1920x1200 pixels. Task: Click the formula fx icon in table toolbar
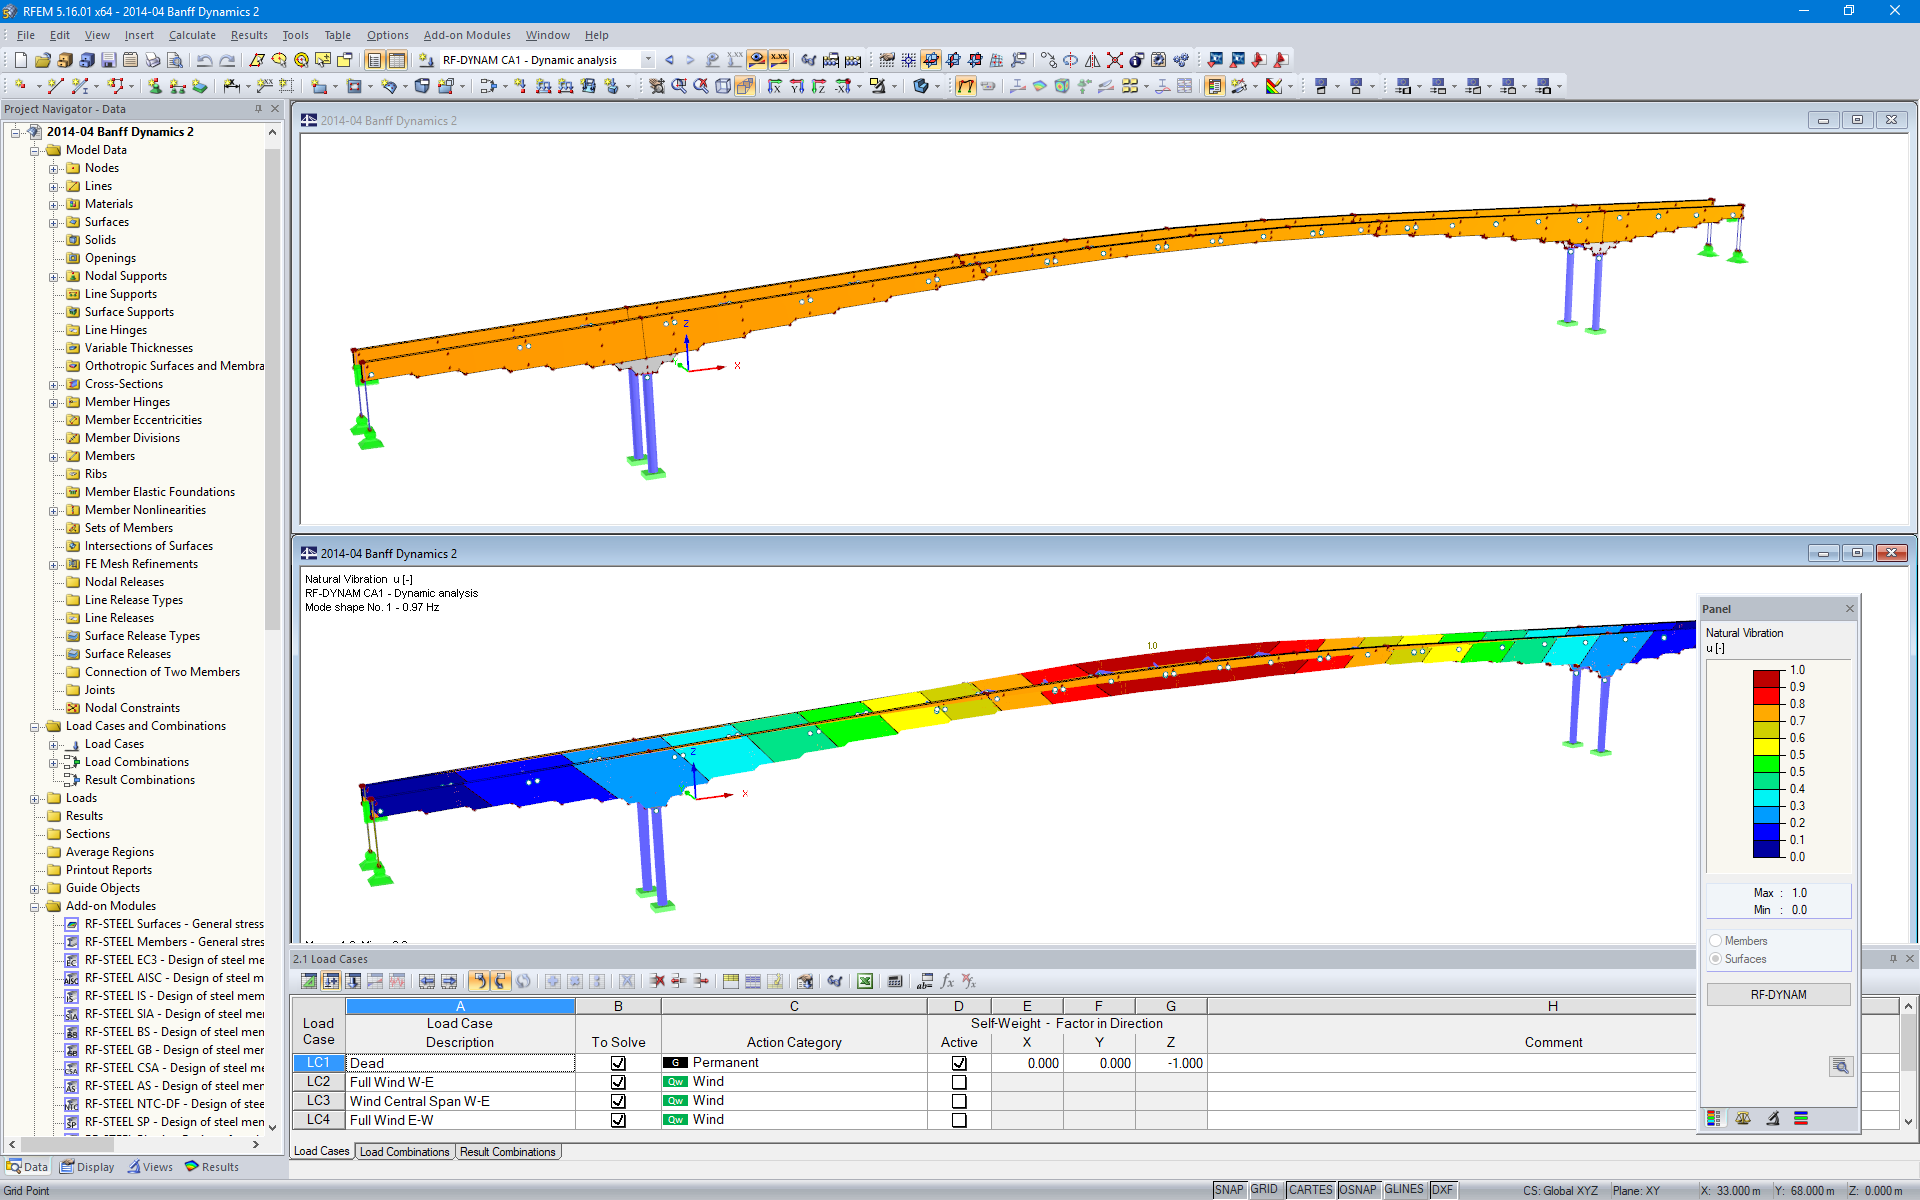coord(947,981)
